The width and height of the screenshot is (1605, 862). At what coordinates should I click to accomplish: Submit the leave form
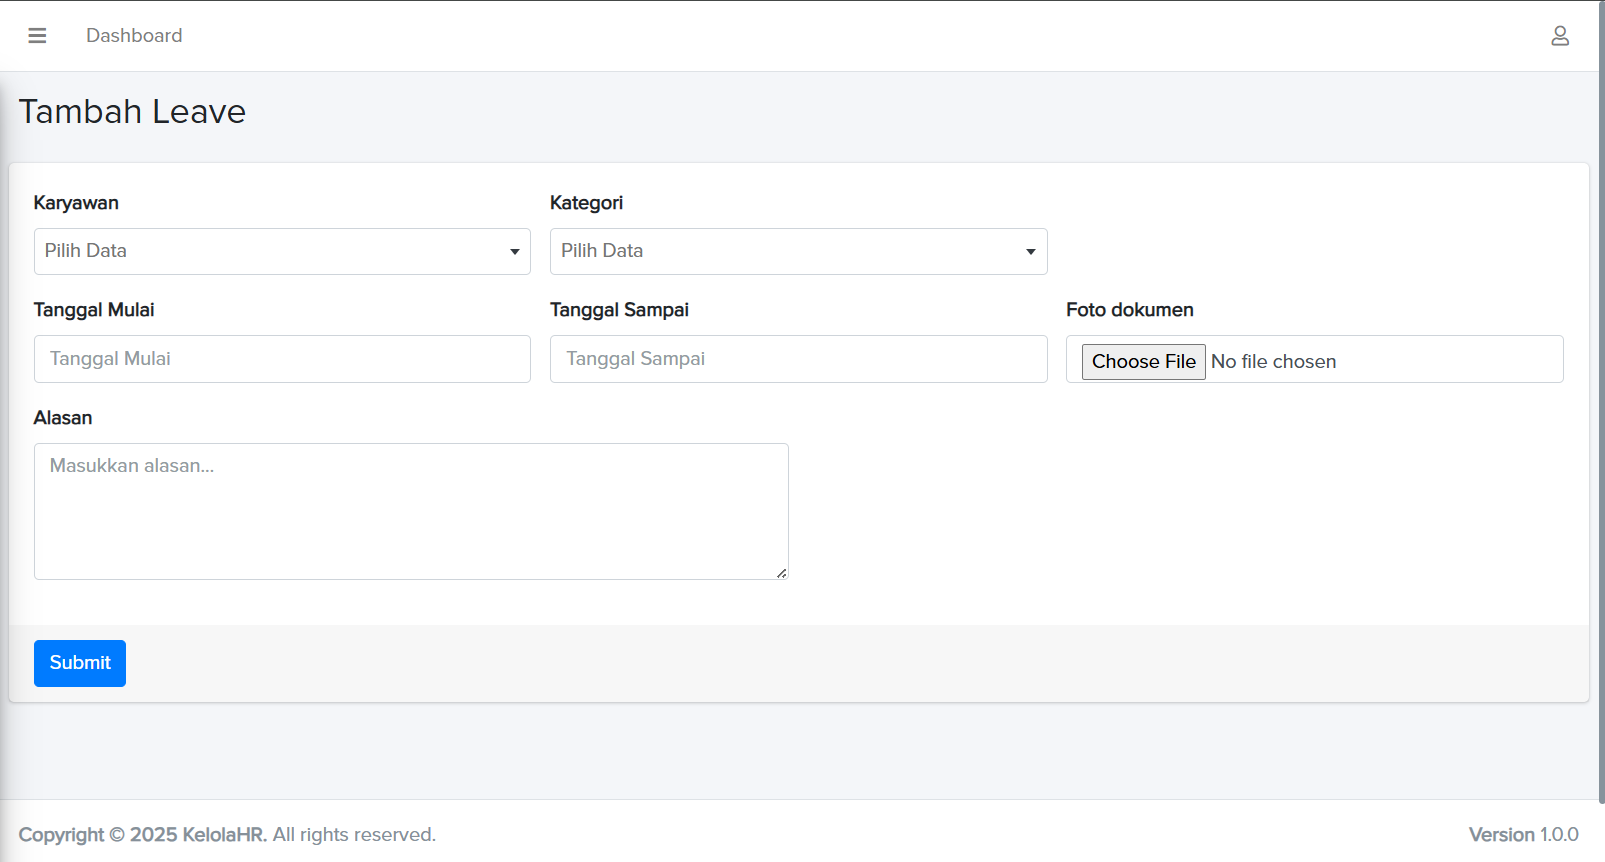pos(80,663)
